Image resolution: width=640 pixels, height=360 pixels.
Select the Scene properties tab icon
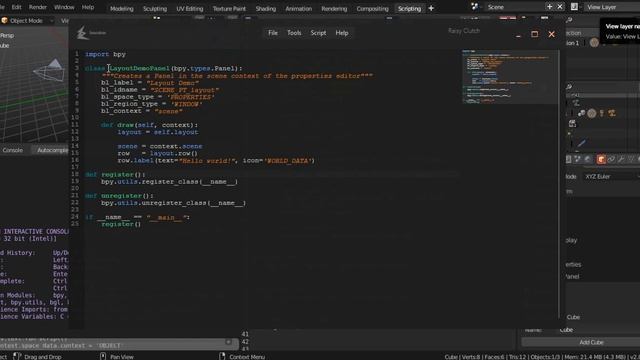pos(578,159)
